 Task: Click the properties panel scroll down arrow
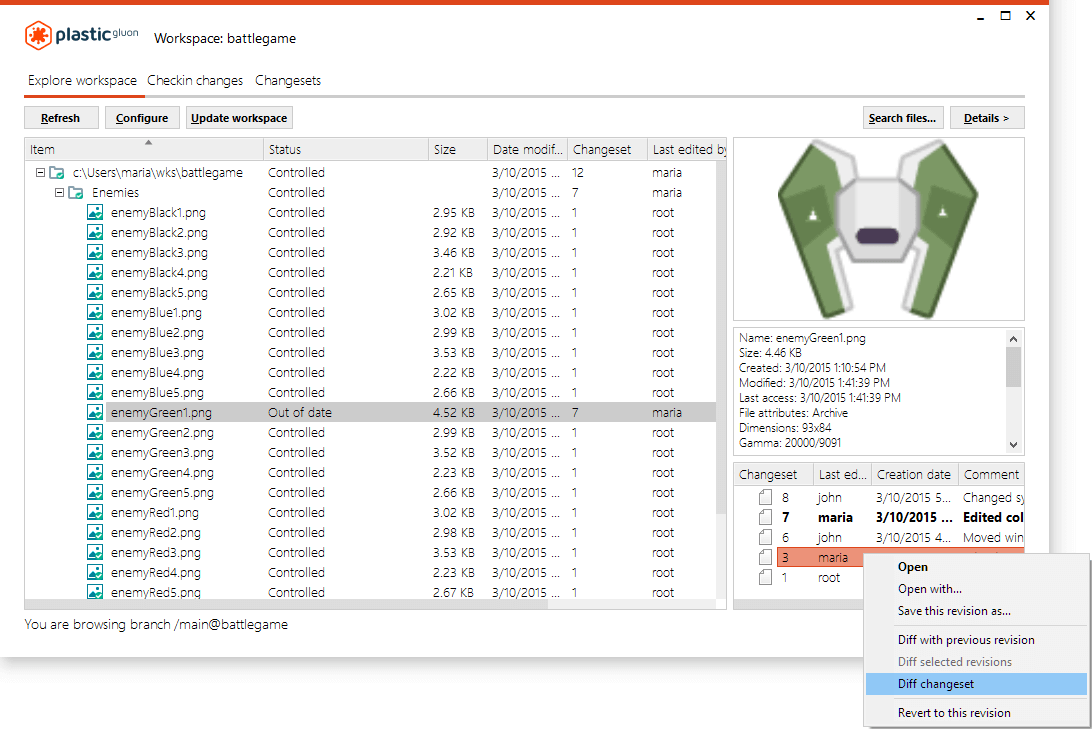click(x=1013, y=445)
